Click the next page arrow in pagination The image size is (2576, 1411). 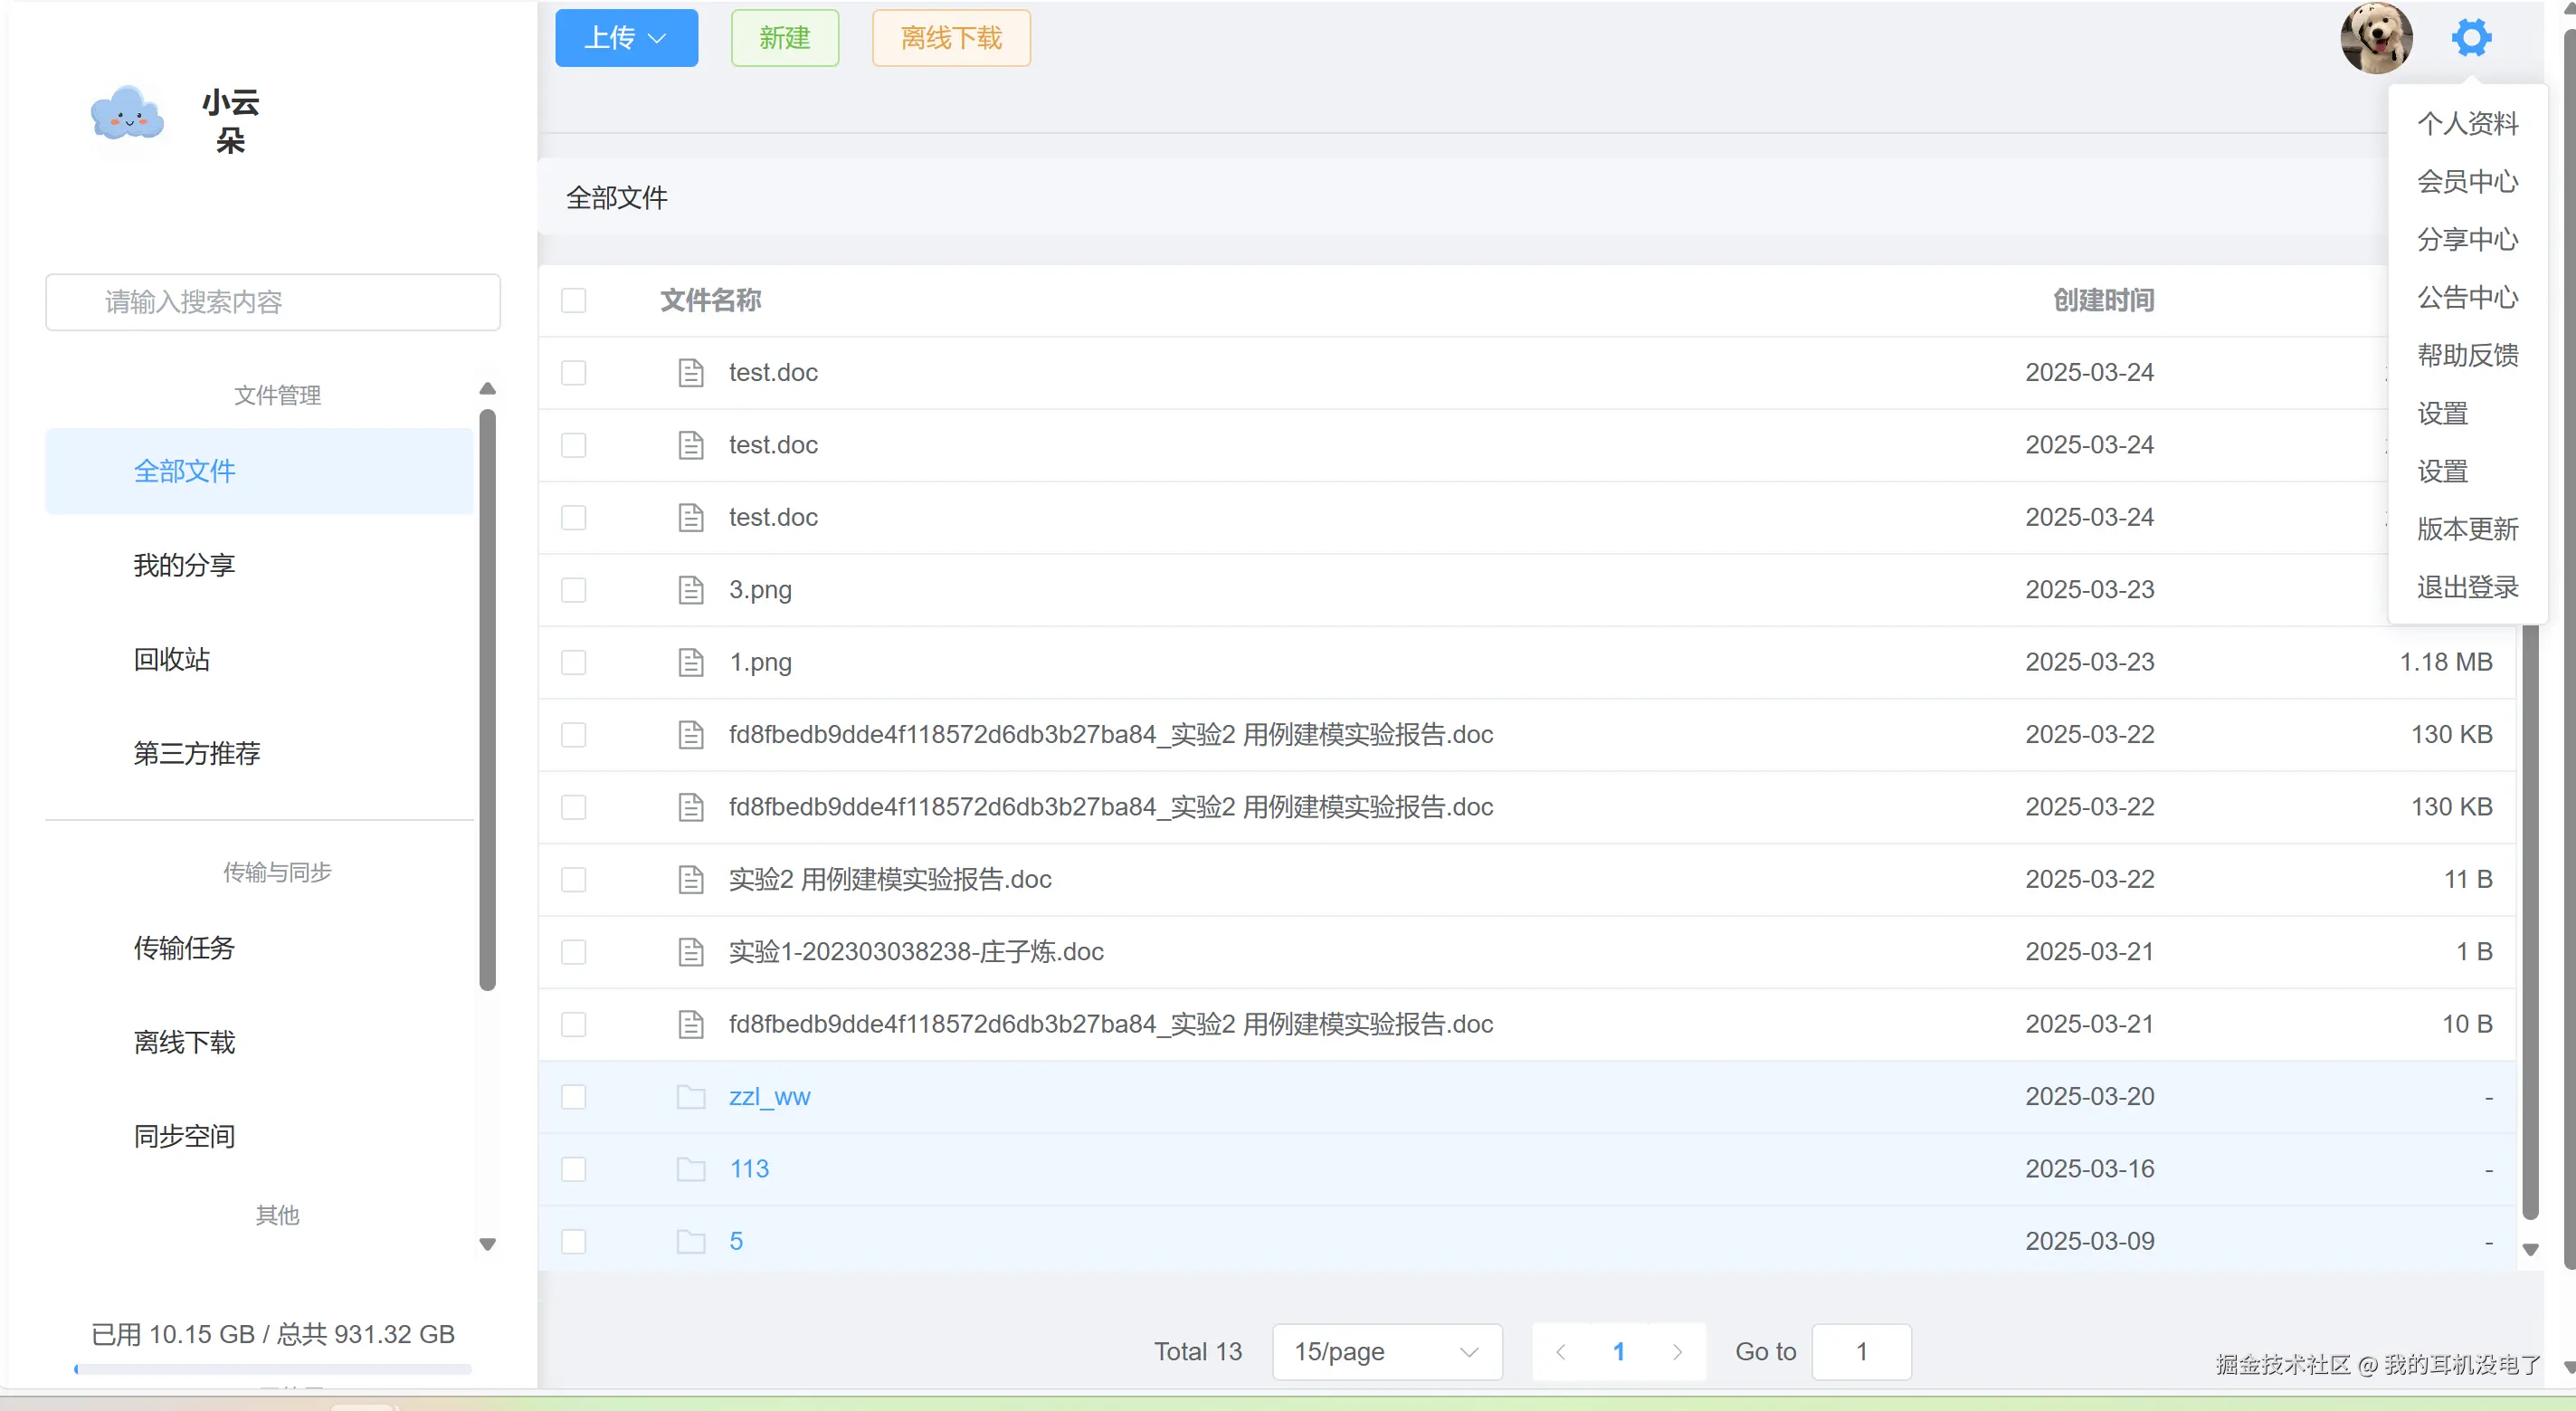click(1677, 1352)
